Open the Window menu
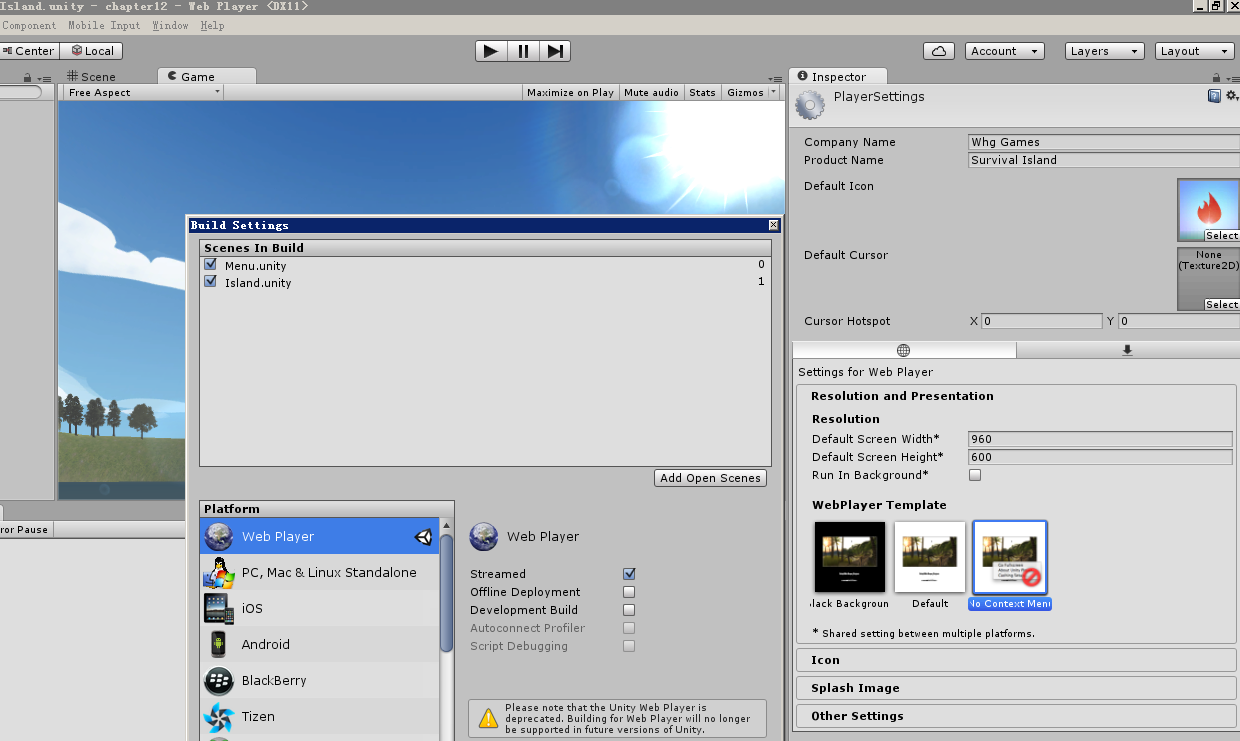Image resolution: width=1240 pixels, height=741 pixels. [x=170, y=25]
